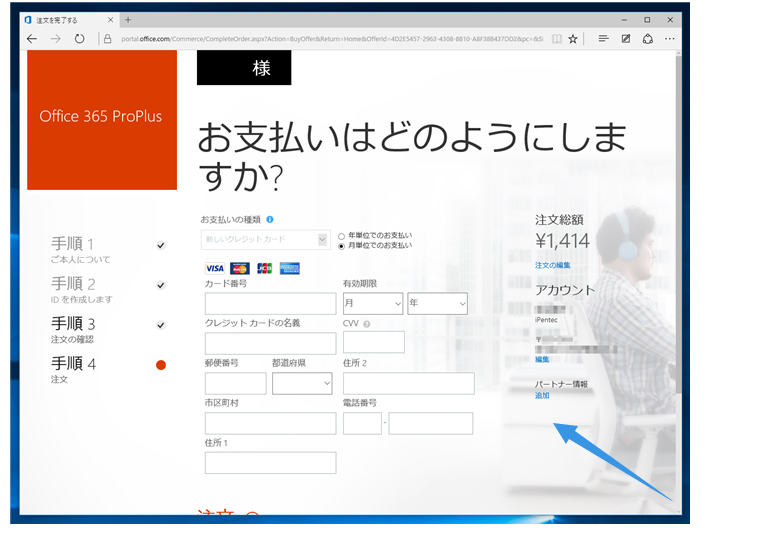
Task: Click the 注文総額 heading text
Action: click(x=559, y=220)
